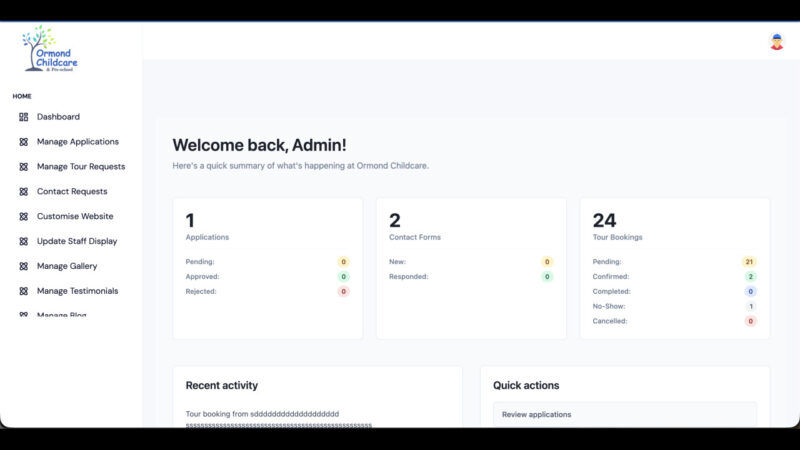Open the Tour Bookings summary card
Viewport: 800px width, 450px height.
[x=675, y=268]
